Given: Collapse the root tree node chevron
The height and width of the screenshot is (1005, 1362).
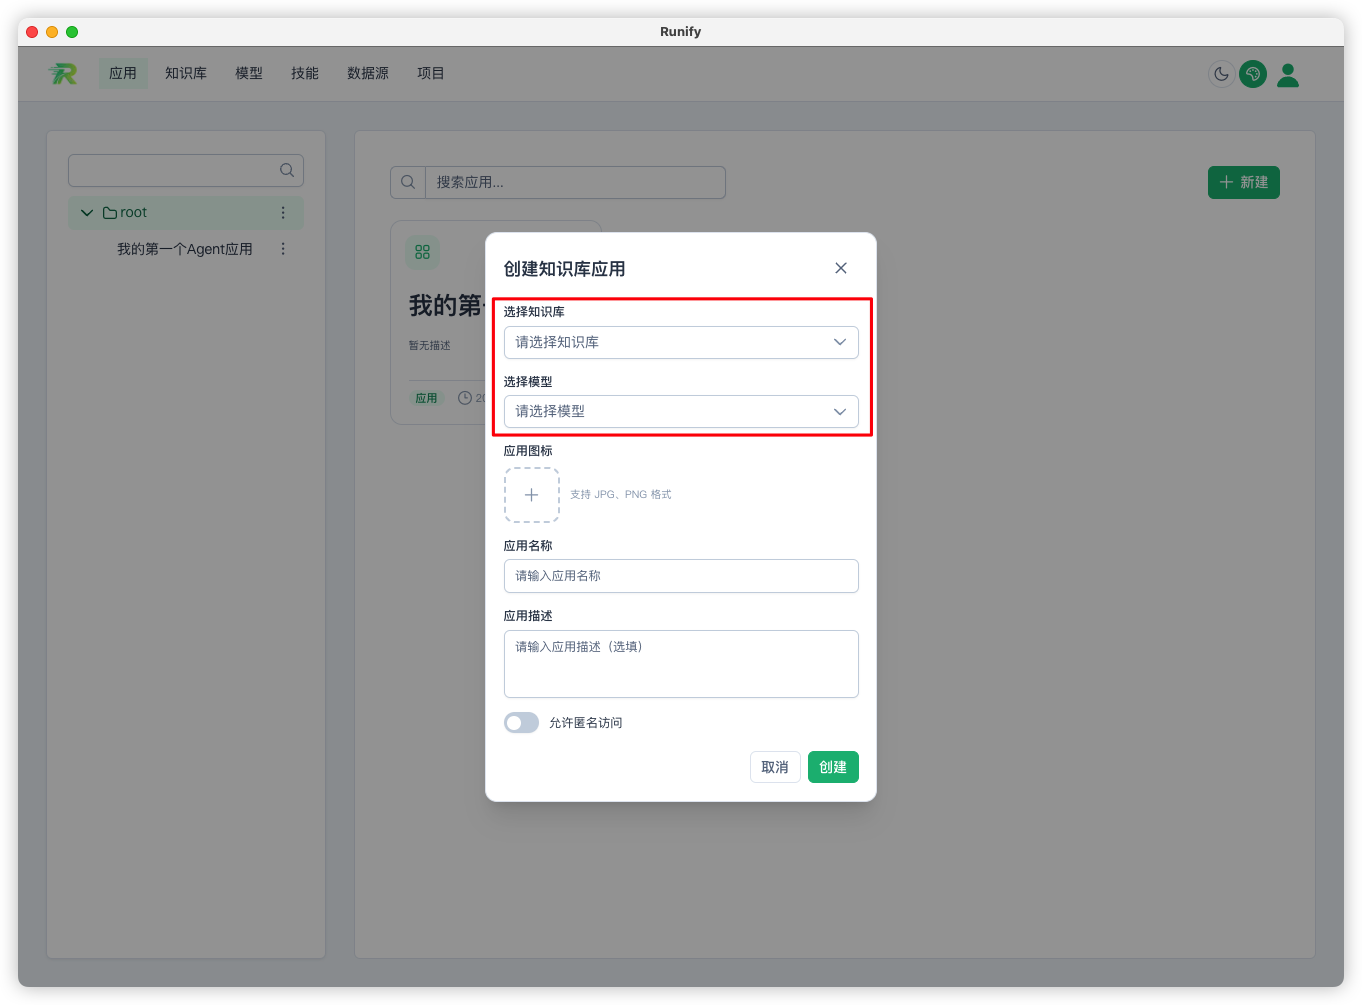Looking at the screenshot, I should pyautogui.click(x=87, y=213).
